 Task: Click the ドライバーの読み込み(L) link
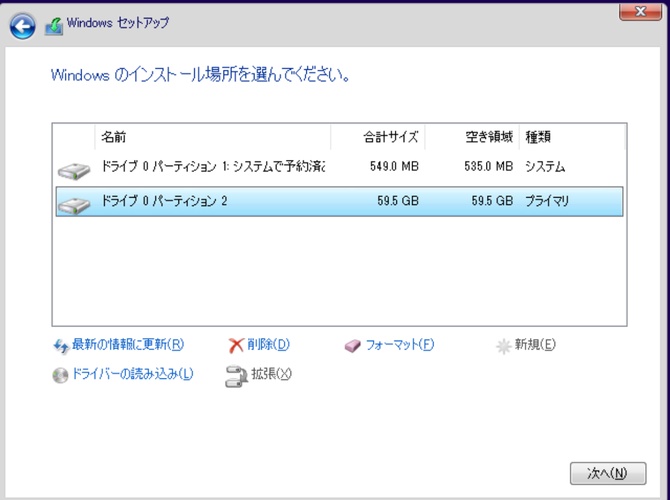132,376
